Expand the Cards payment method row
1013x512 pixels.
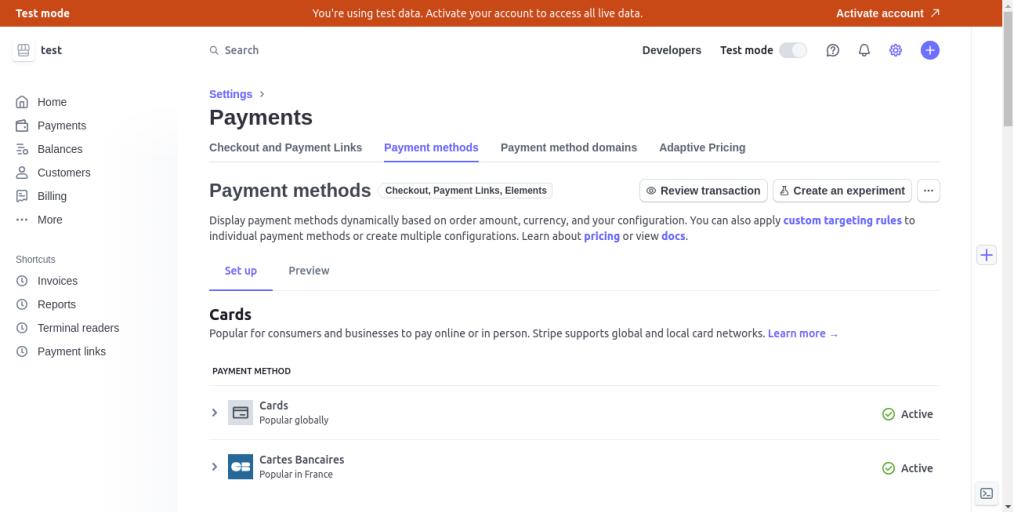pos(214,413)
